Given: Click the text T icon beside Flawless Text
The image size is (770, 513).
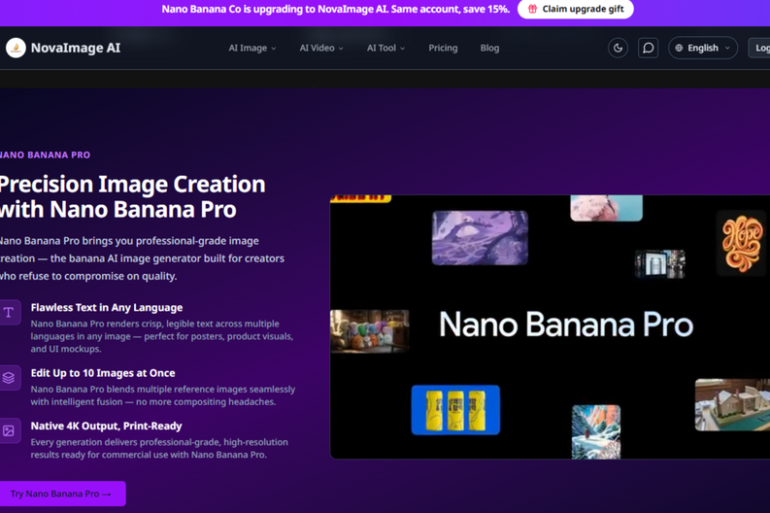Looking at the screenshot, I should coord(8,312).
